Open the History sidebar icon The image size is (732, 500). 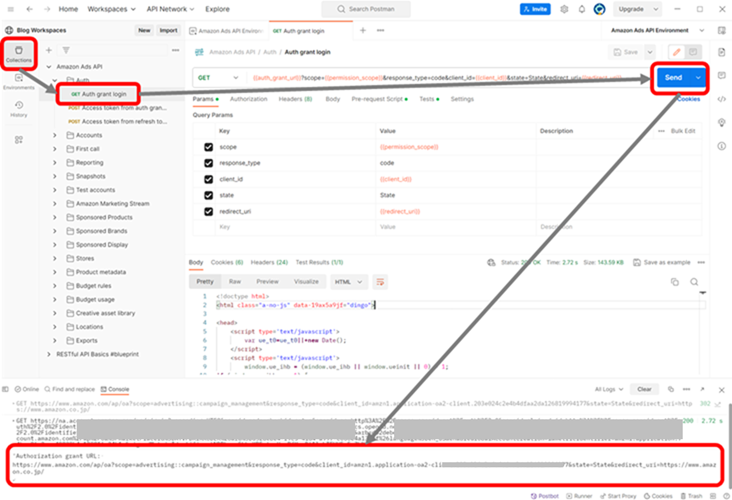(19, 108)
